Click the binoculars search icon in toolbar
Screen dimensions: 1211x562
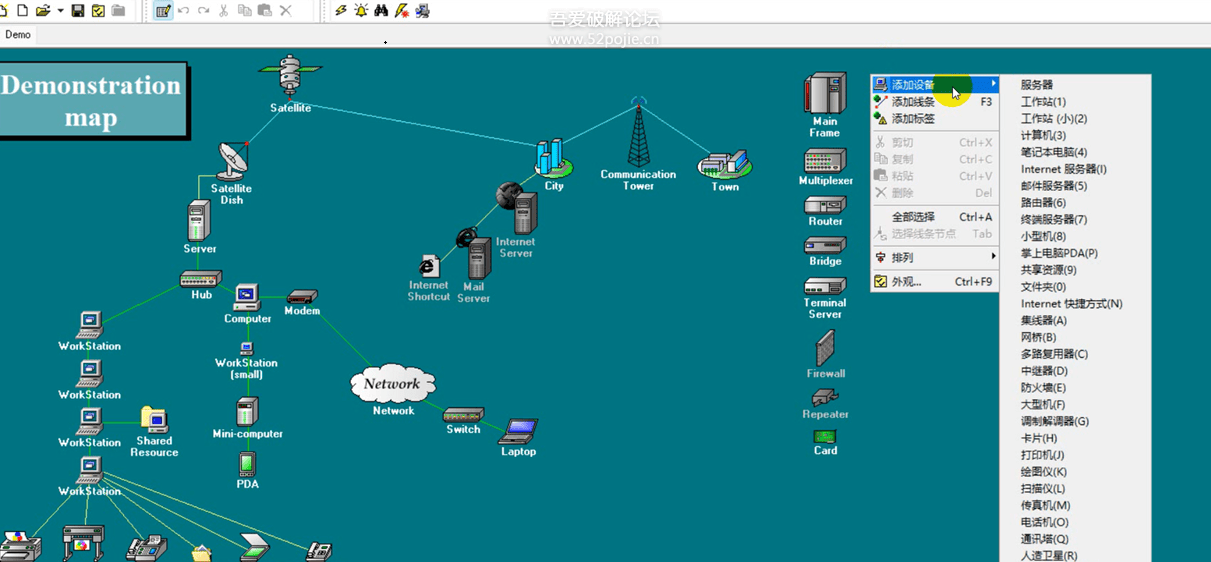[x=381, y=11]
